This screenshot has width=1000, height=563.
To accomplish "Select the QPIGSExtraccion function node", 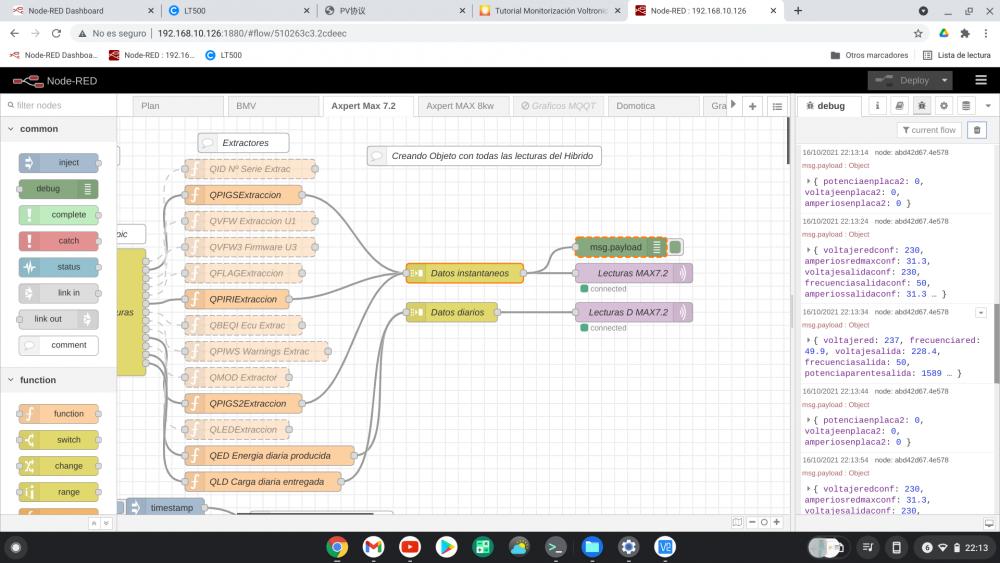I will click(x=243, y=195).
